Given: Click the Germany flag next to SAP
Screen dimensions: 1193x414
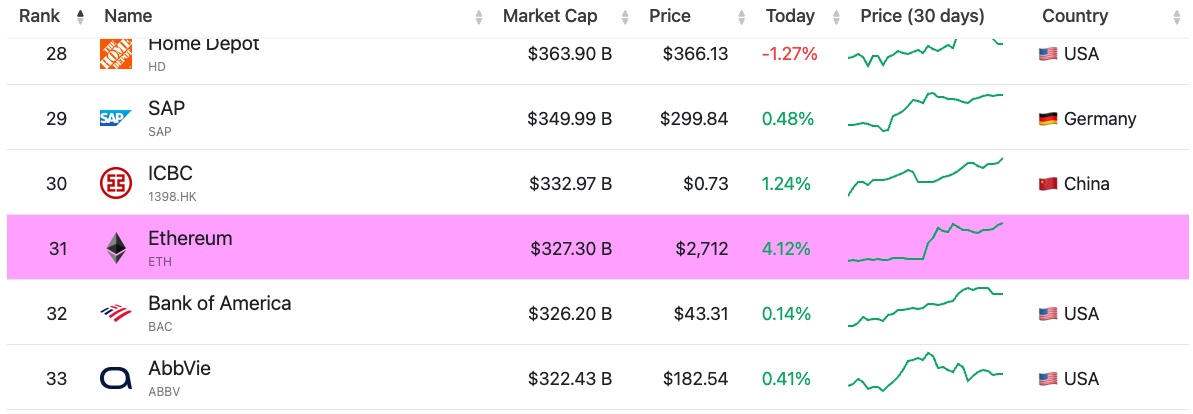Looking at the screenshot, I should [1048, 119].
